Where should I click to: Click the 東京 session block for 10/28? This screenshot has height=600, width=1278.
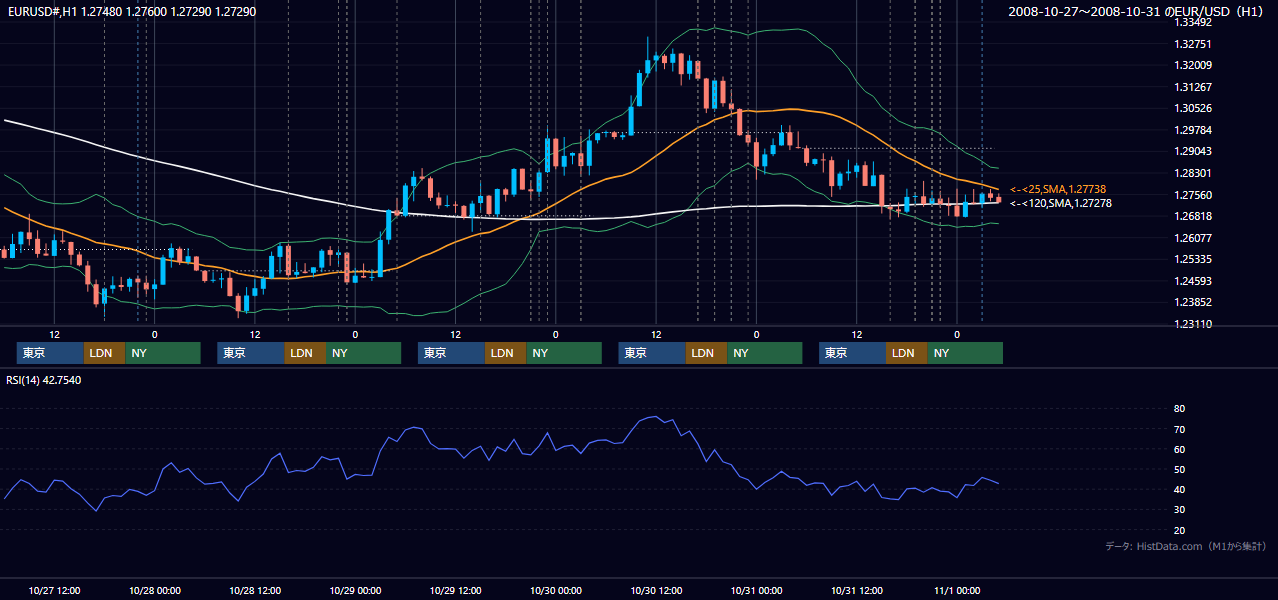tap(251, 353)
